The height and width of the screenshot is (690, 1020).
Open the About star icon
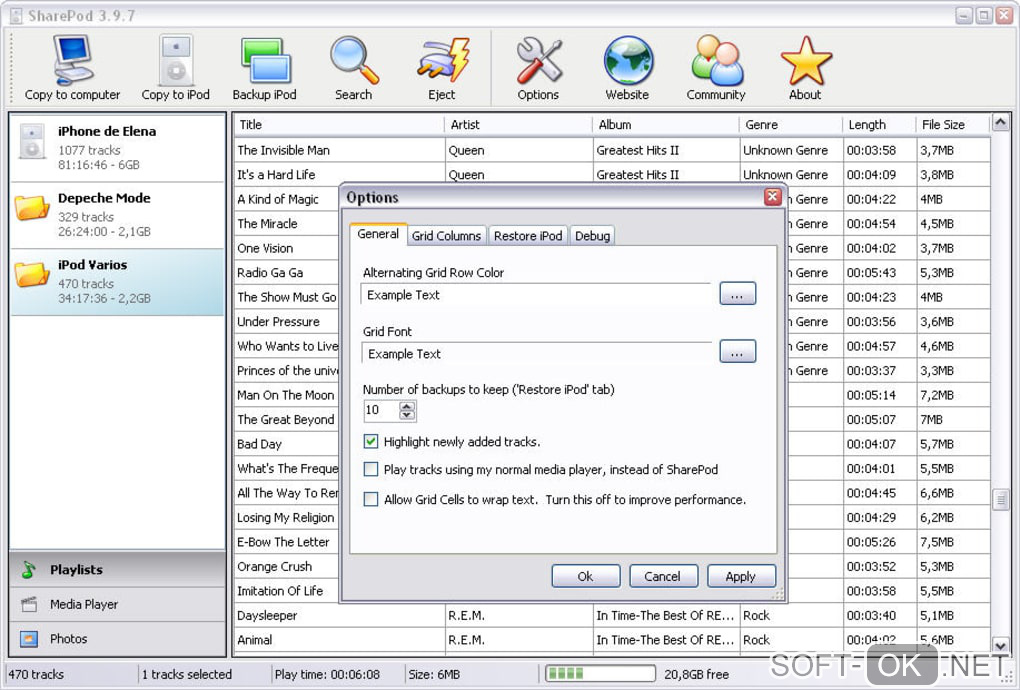(805, 61)
